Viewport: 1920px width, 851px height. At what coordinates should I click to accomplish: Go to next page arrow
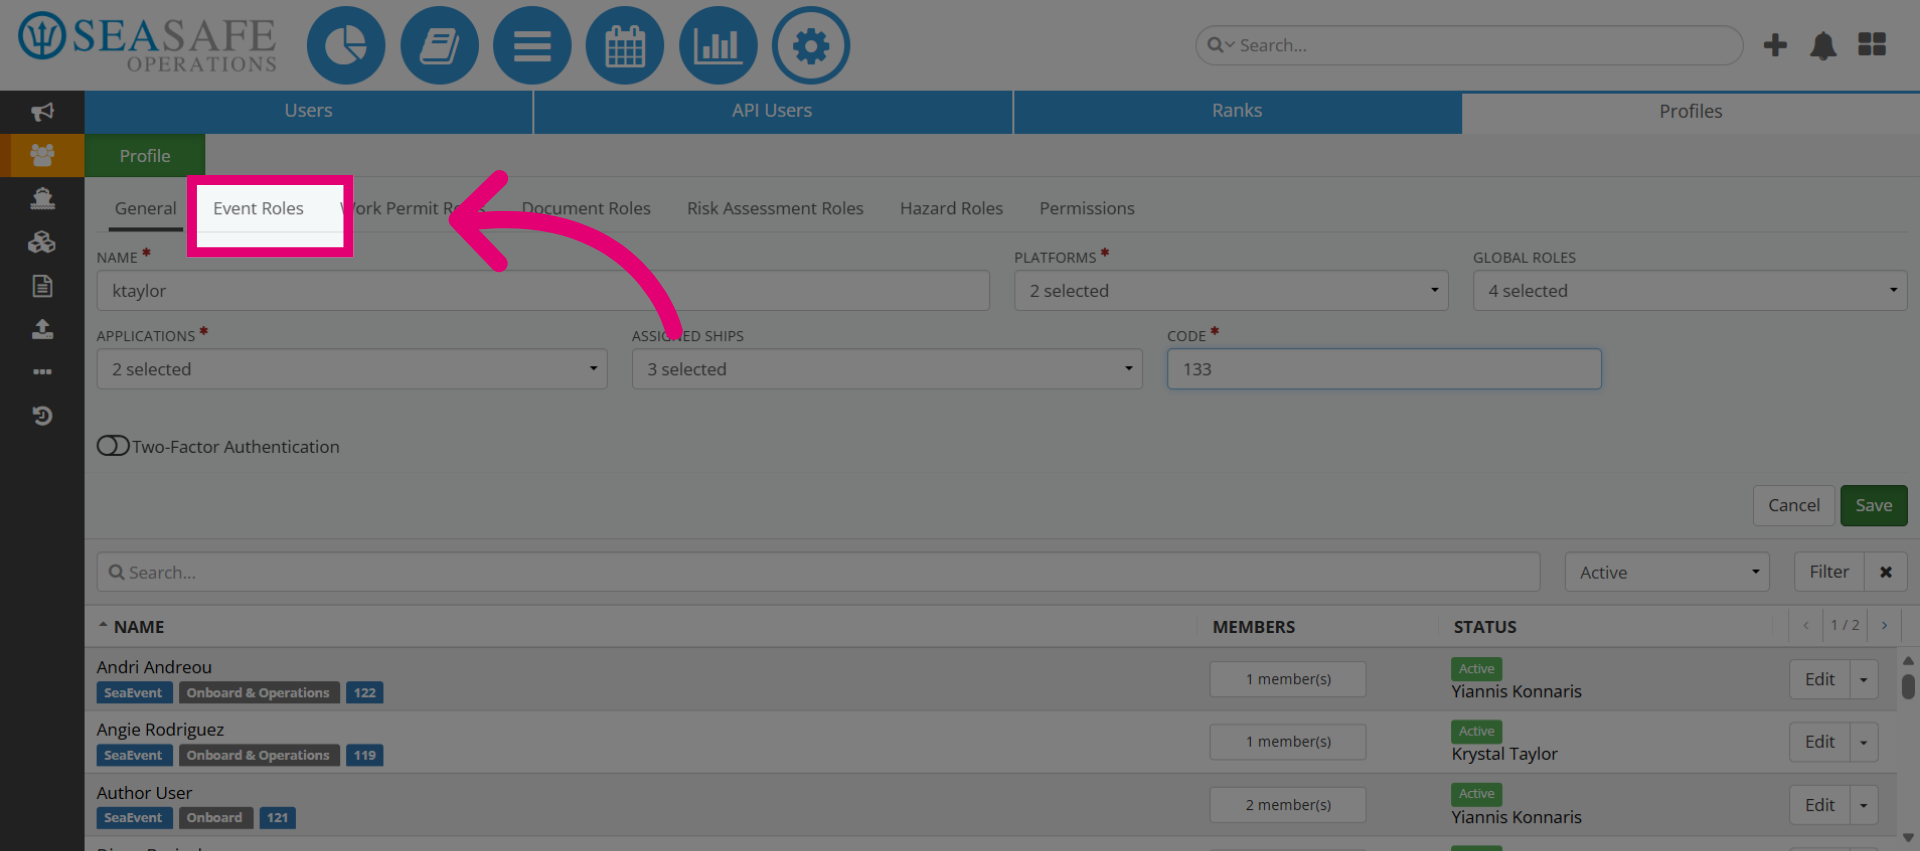pos(1884,625)
